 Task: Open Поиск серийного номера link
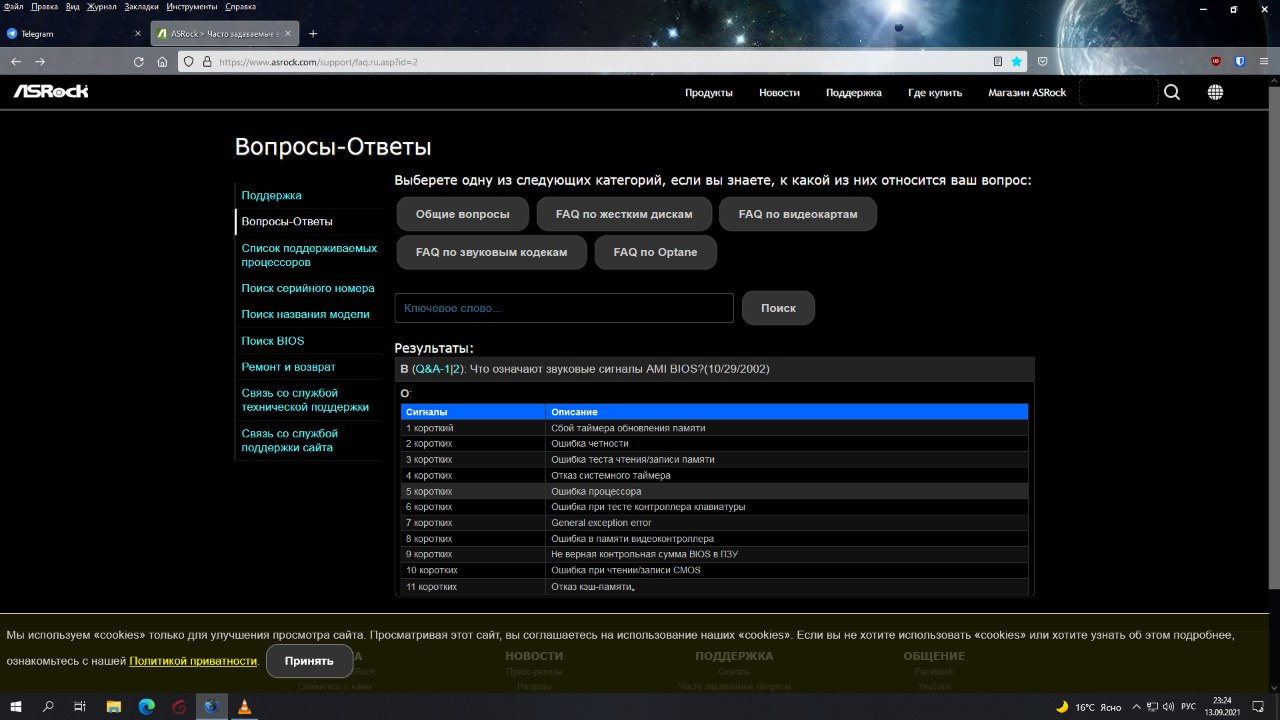point(308,288)
